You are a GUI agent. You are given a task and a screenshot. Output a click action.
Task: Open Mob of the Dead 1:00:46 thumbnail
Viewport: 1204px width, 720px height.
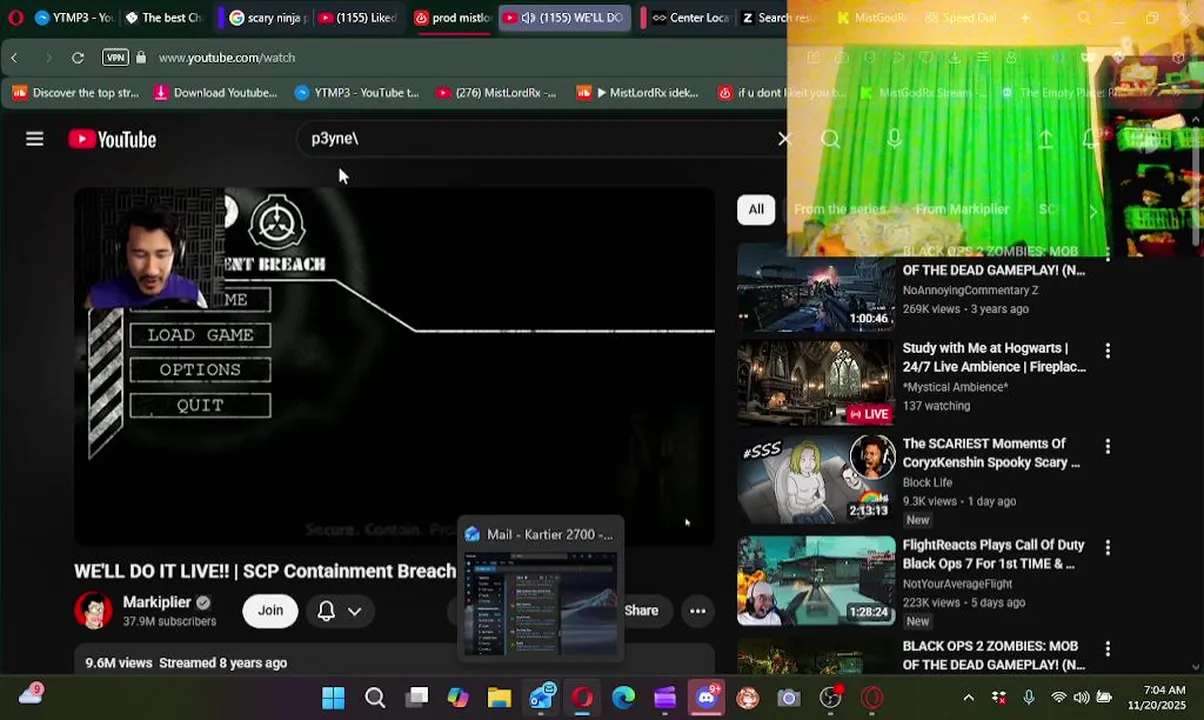tap(816, 289)
